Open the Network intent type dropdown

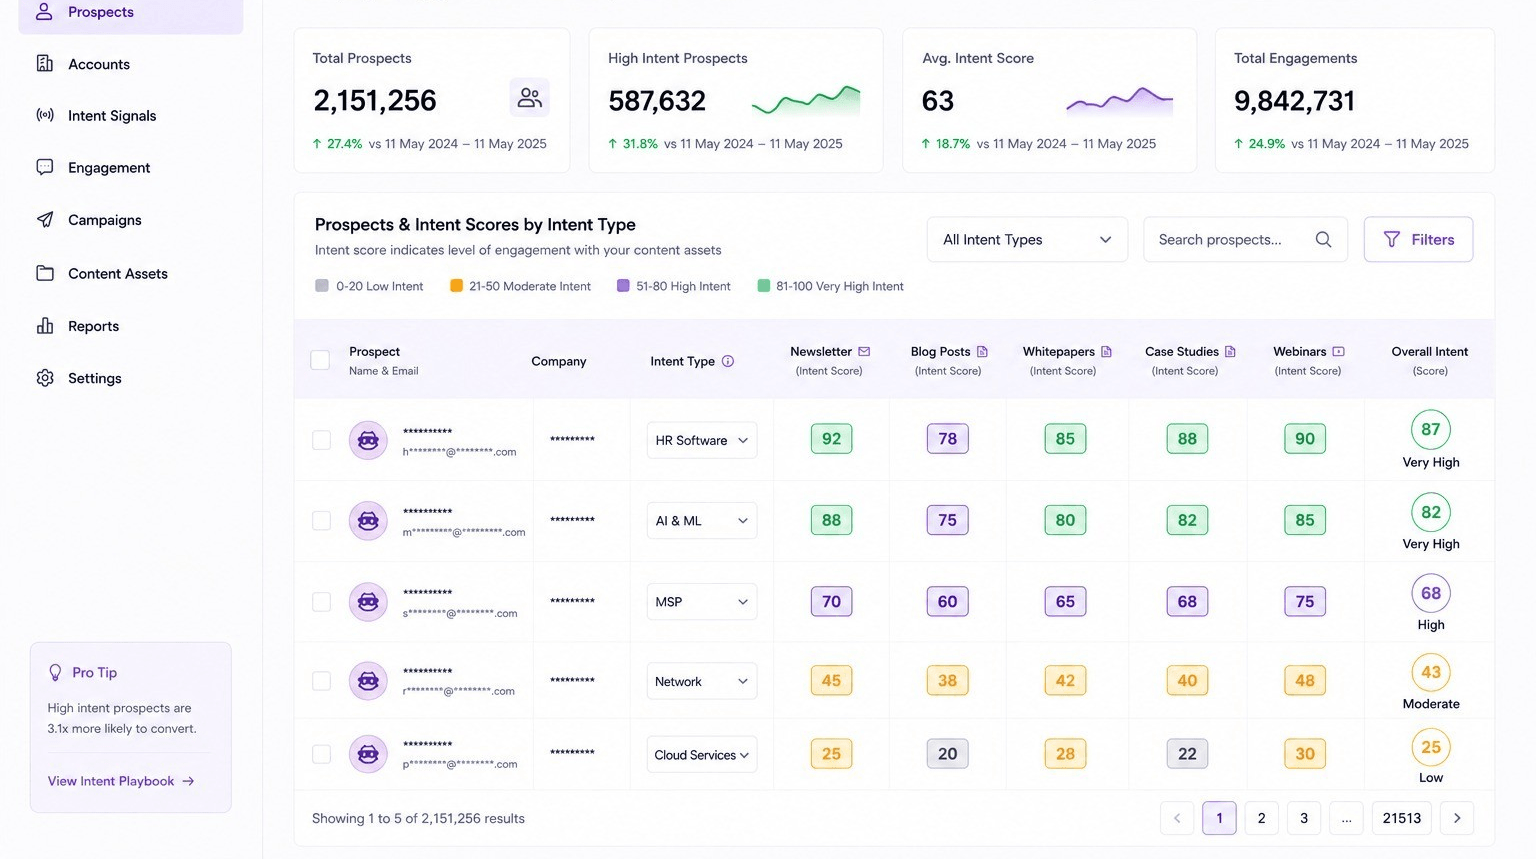pos(702,681)
